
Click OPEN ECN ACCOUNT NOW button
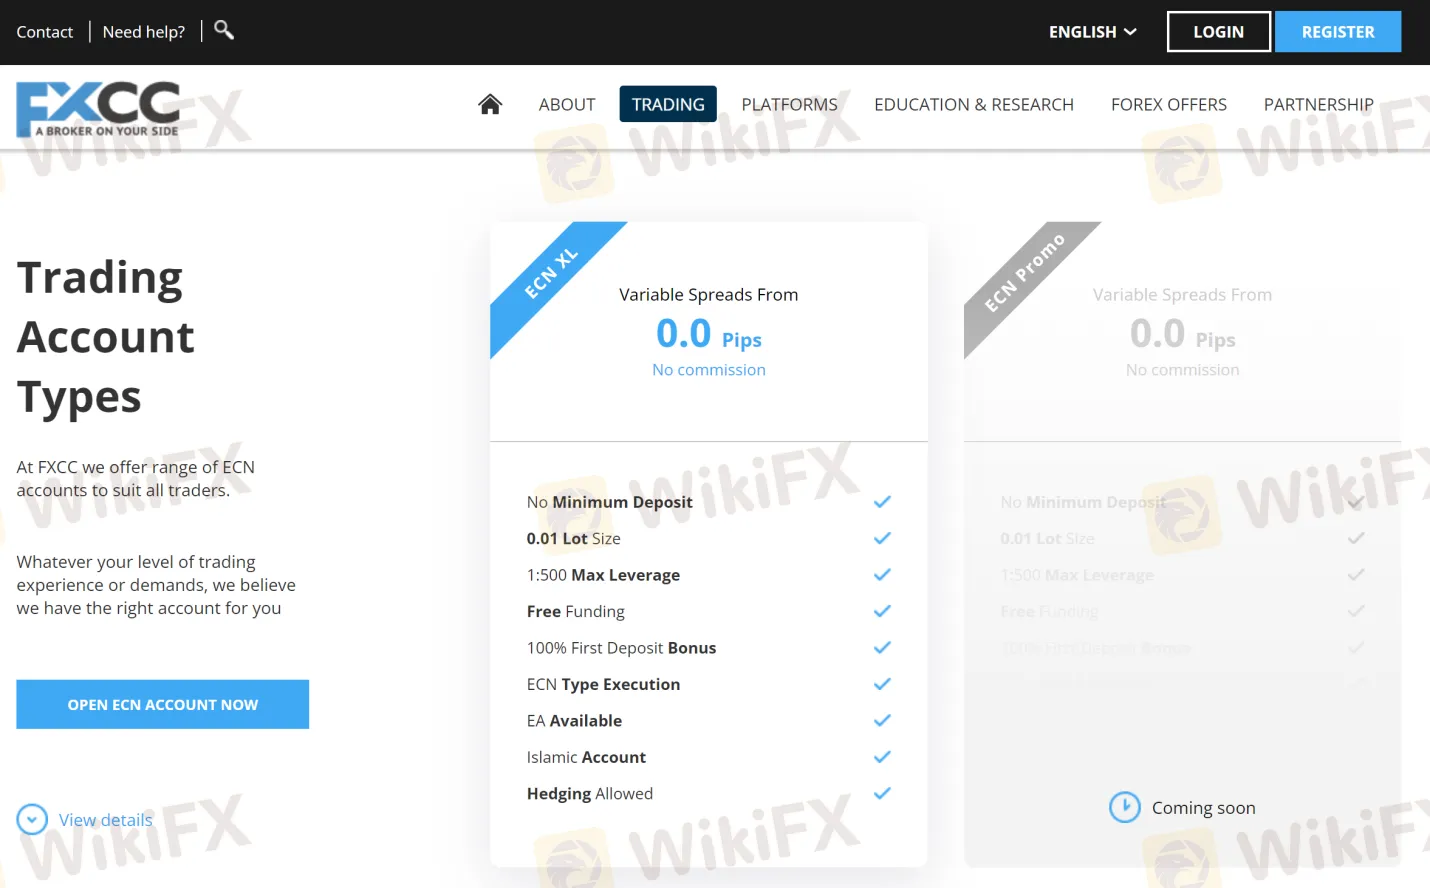(163, 705)
